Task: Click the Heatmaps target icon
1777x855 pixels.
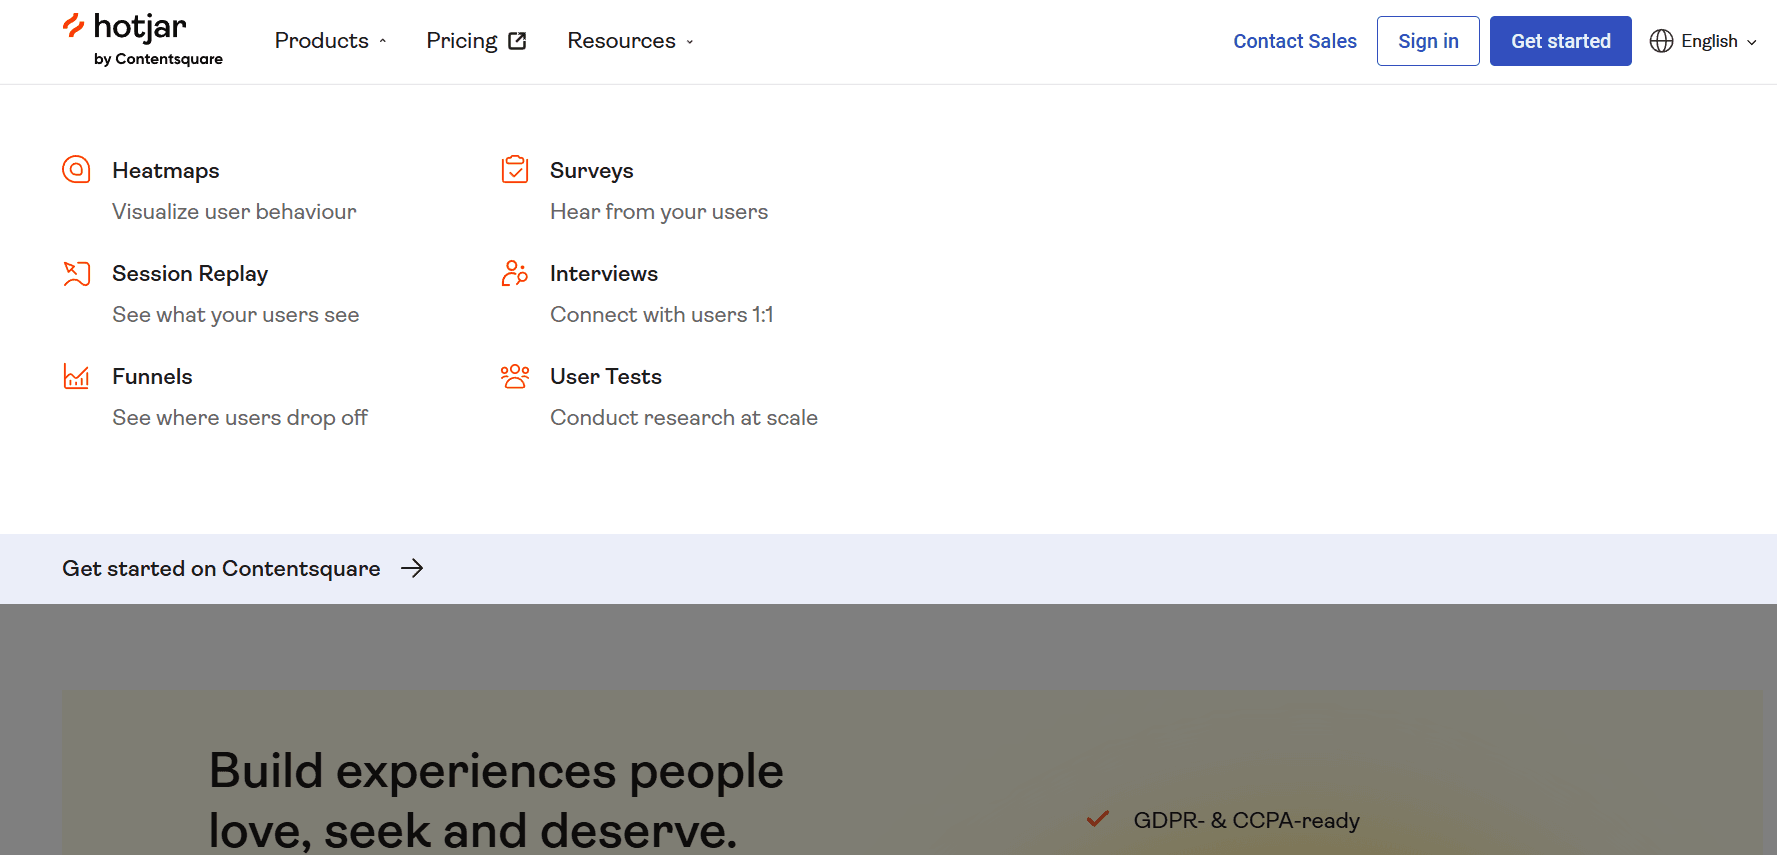Action: click(x=76, y=169)
